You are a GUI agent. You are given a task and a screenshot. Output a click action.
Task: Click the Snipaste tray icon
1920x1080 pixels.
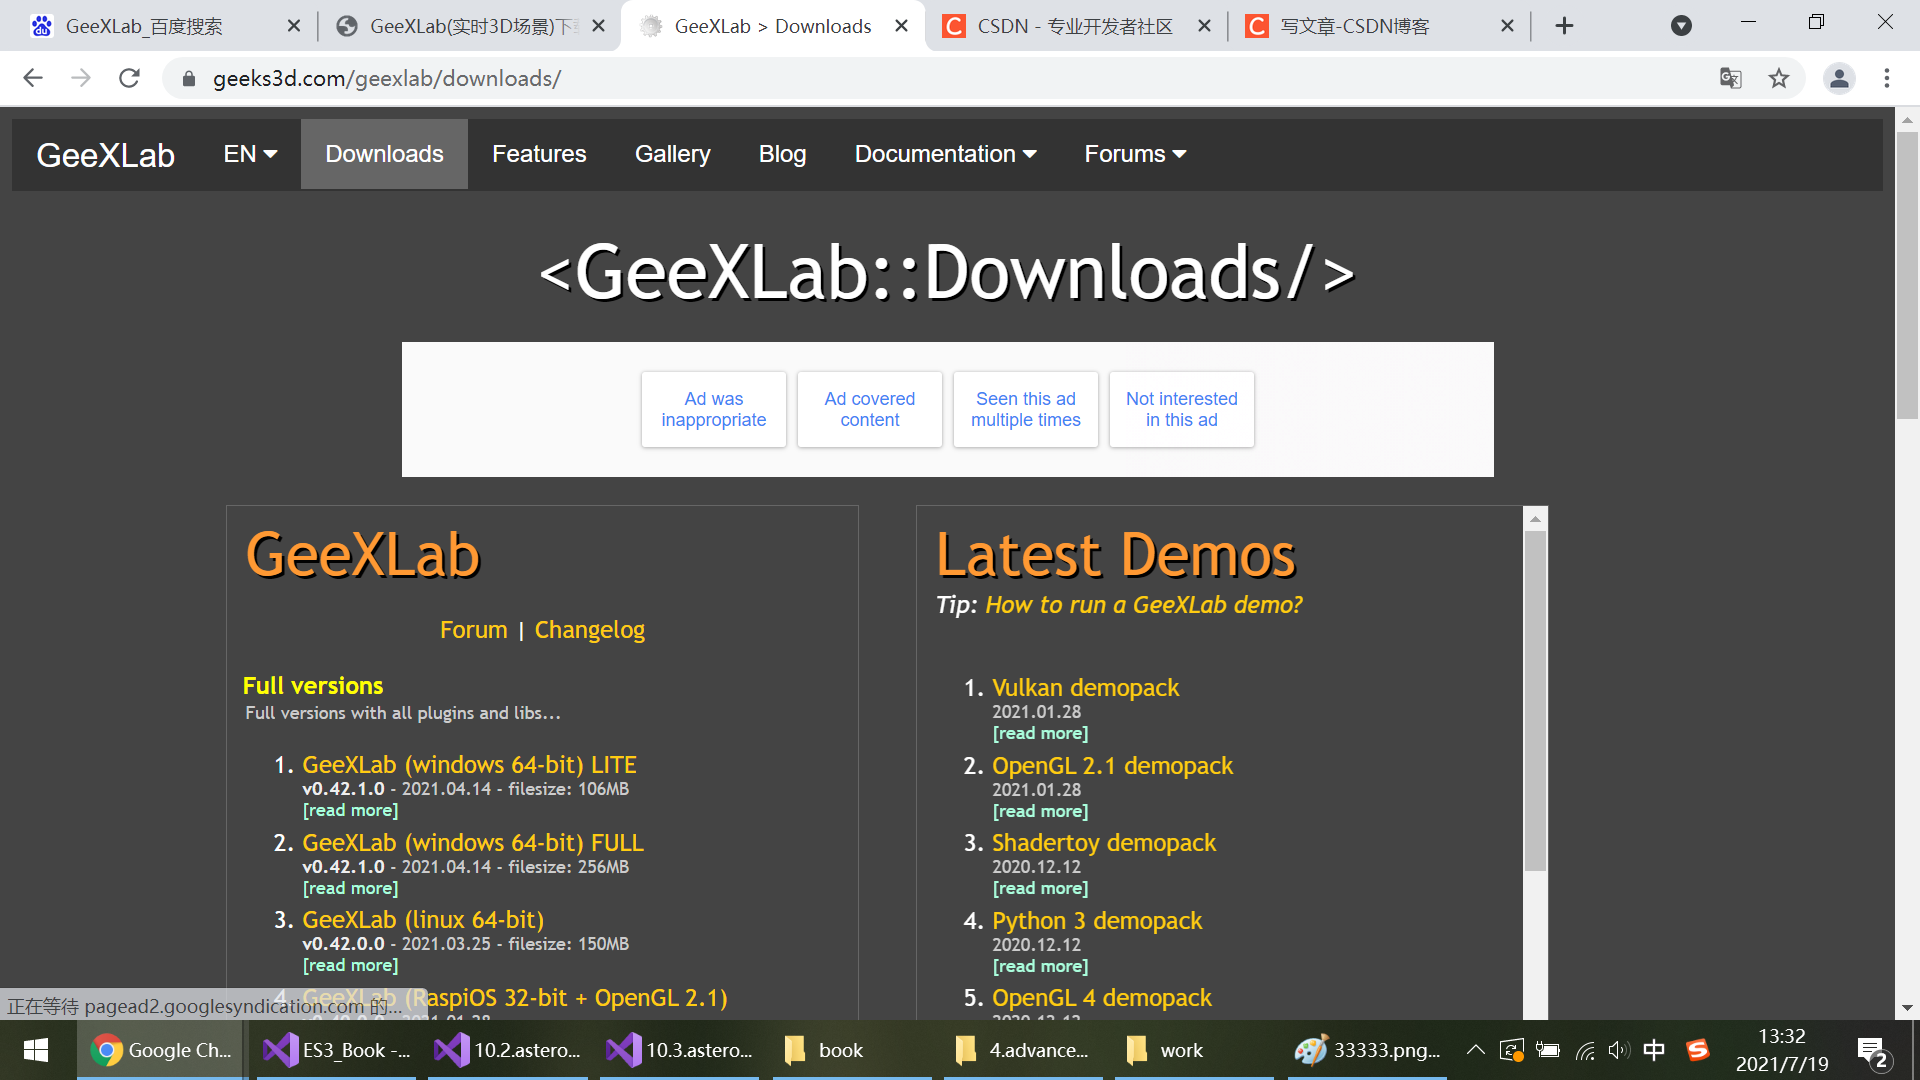coord(1698,1050)
